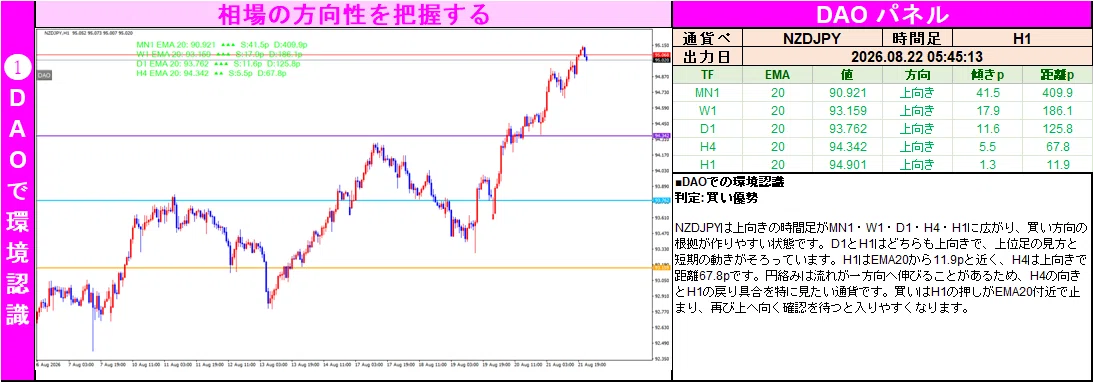Select the H1 timeframe value beside 時間足

point(1022,38)
